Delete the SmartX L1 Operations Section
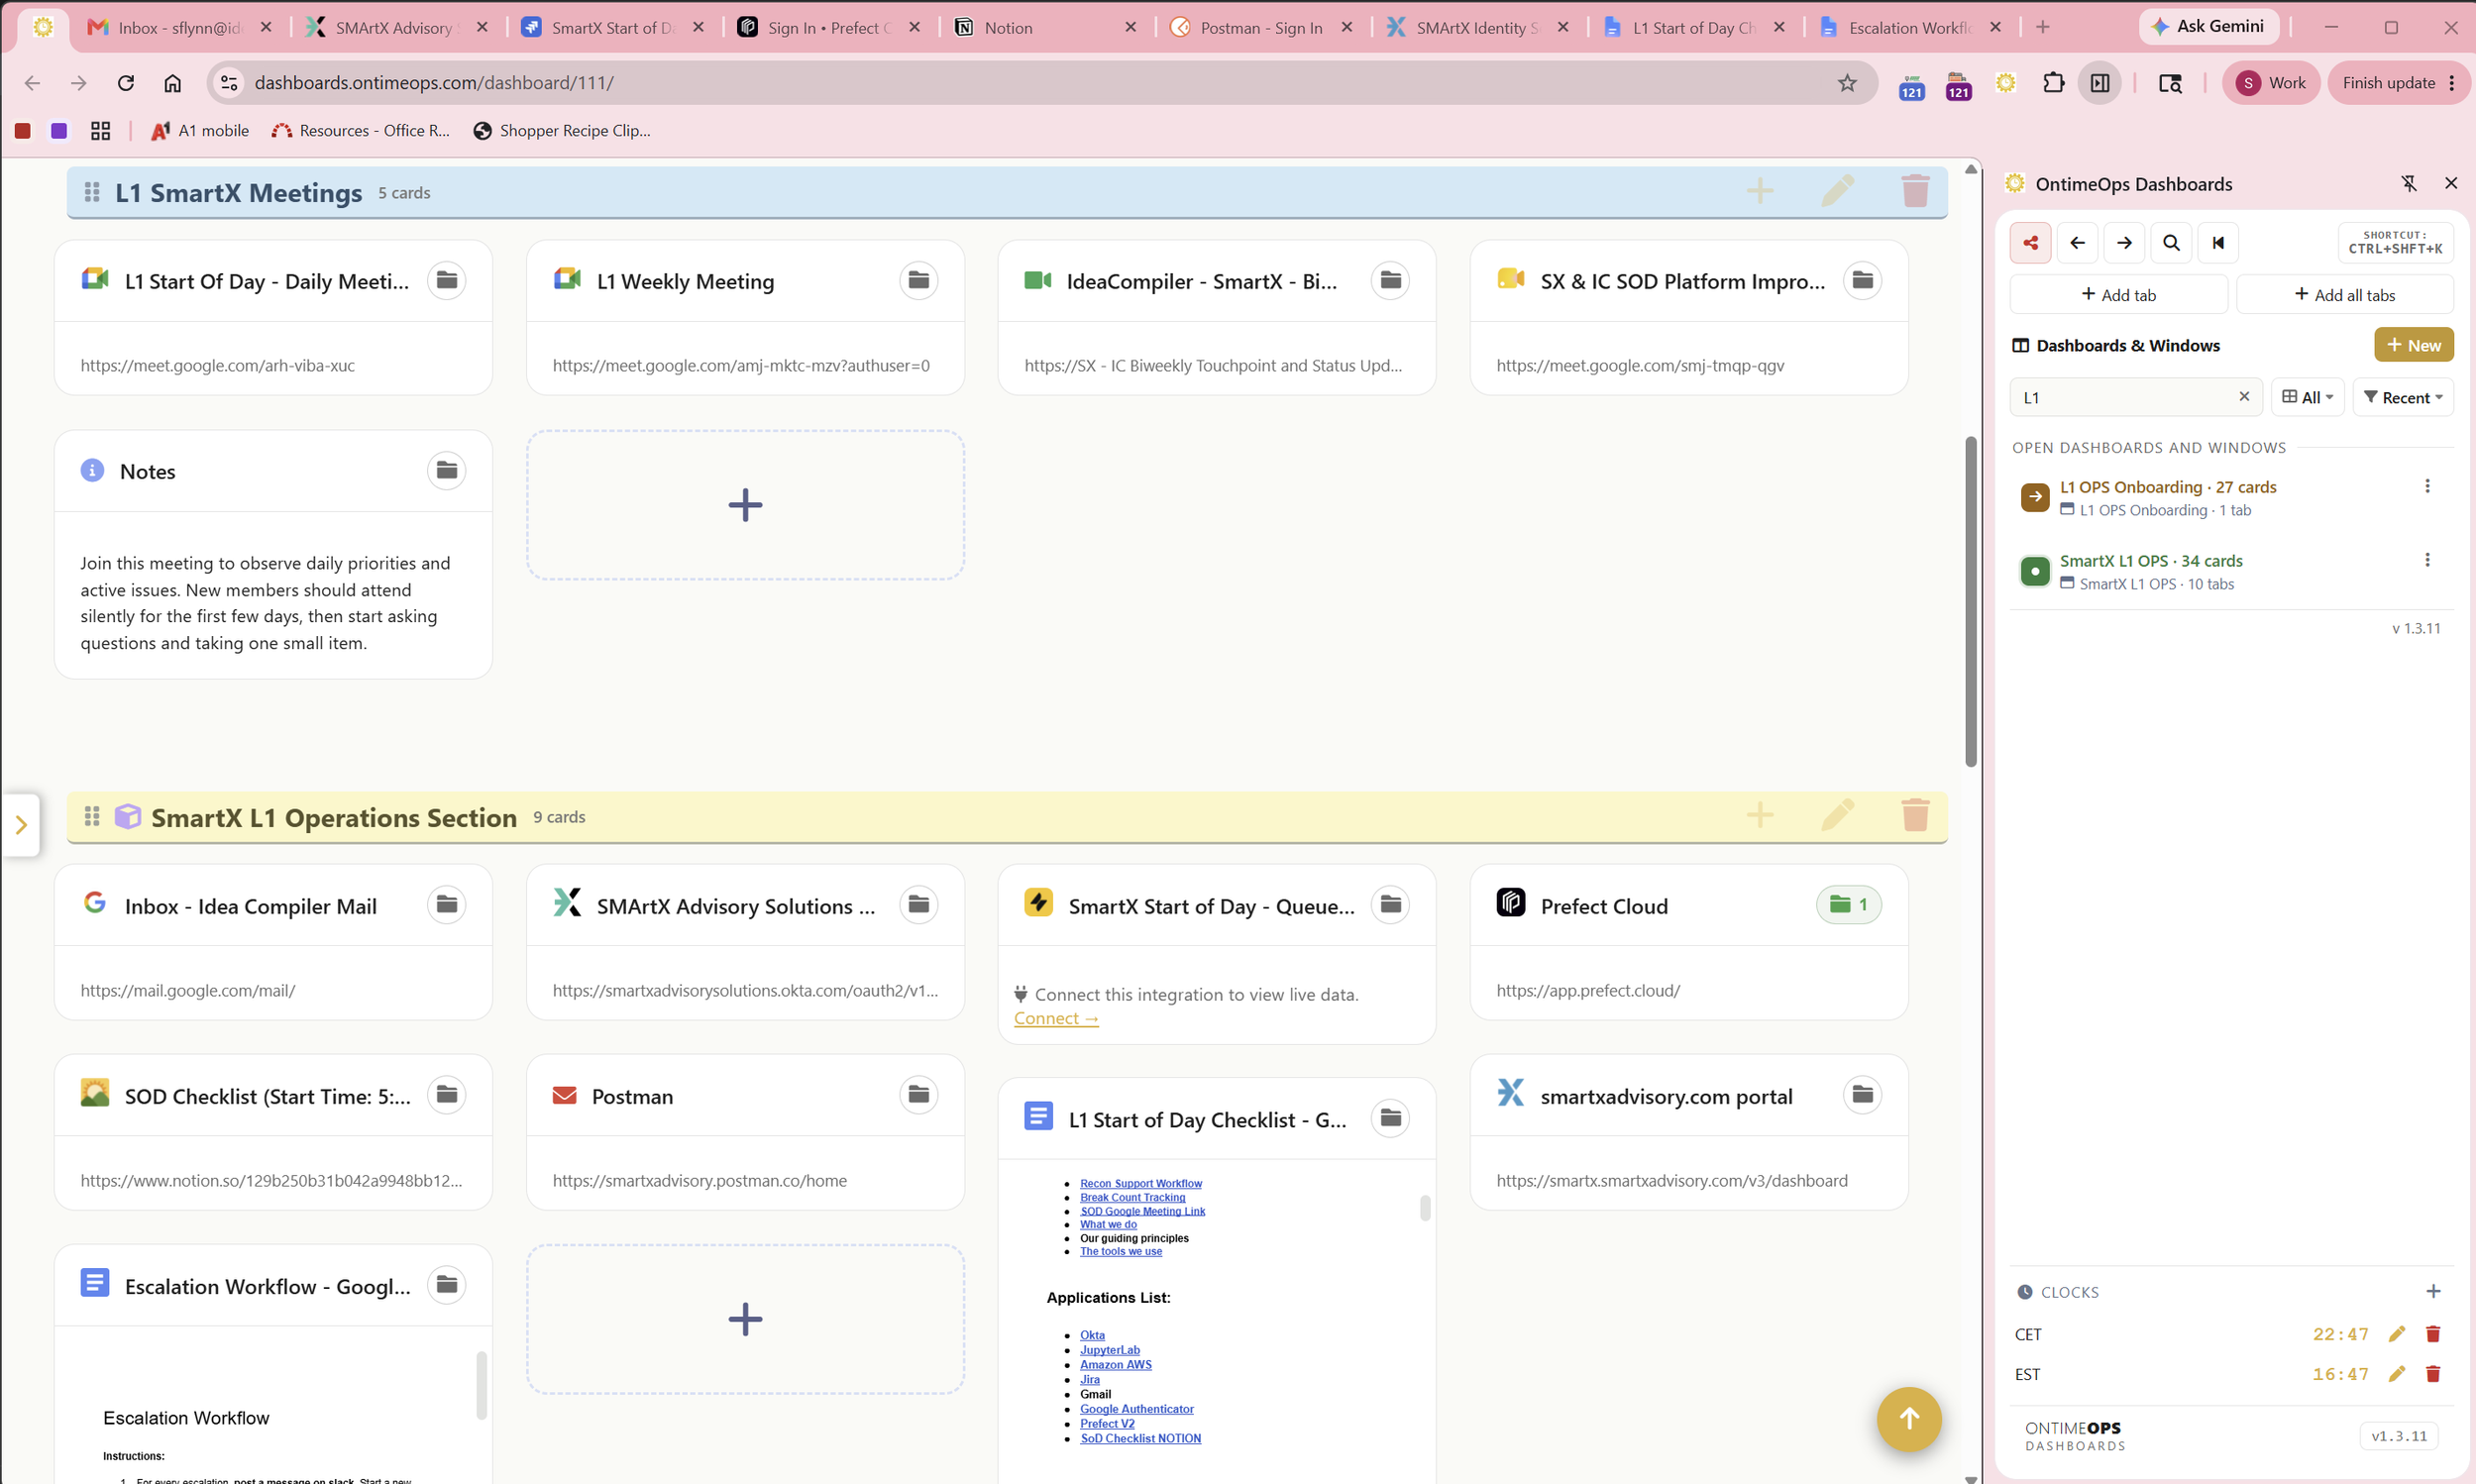This screenshot has height=1484, width=2476. click(1915, 816)
